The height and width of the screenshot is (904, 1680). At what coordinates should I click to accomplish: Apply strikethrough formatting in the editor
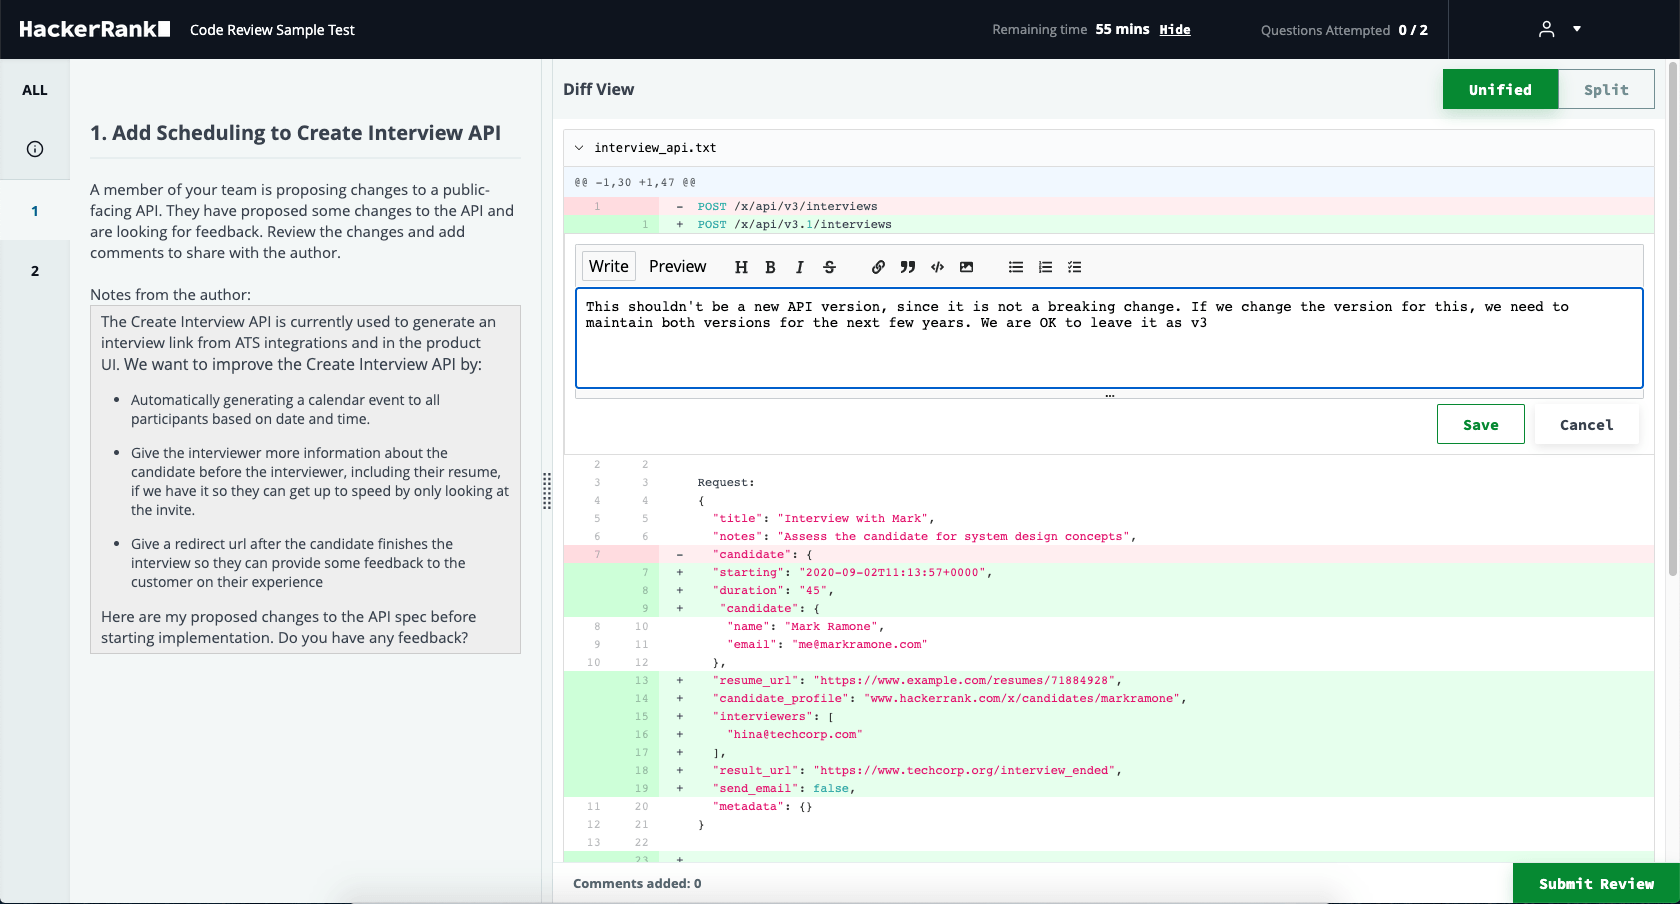point(829,267)
